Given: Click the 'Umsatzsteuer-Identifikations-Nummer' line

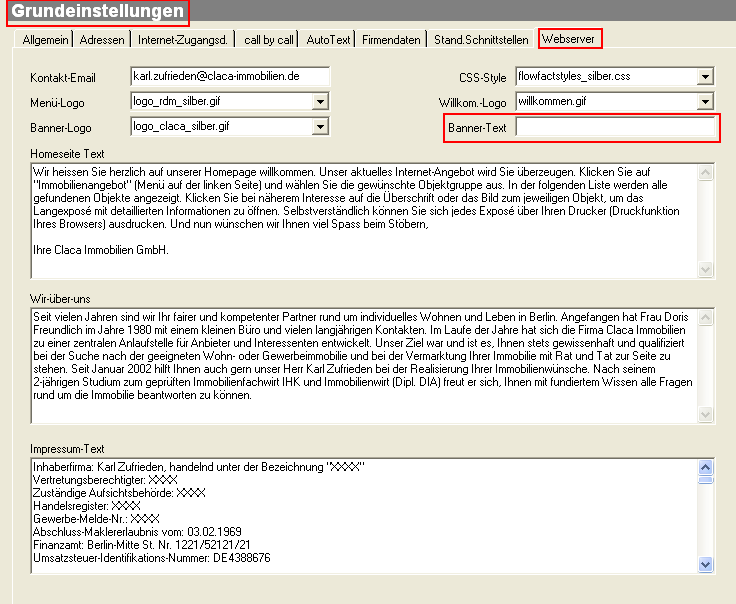Looking at the screenshot, I should (x=152, y=558).
